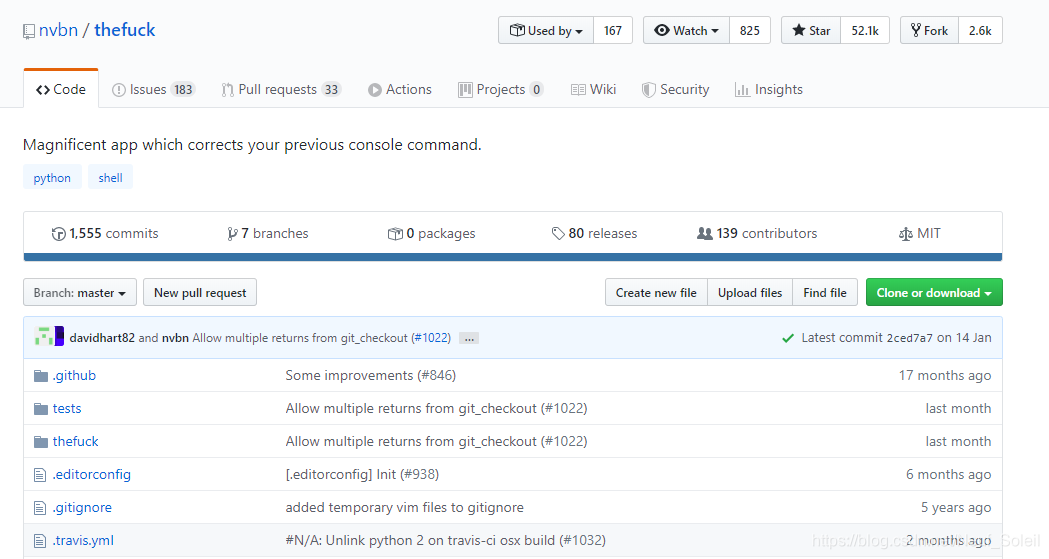Viewport: 1049px width, 559px height.
Task: Open davidhart82 author link
Action: click(102, 338)
